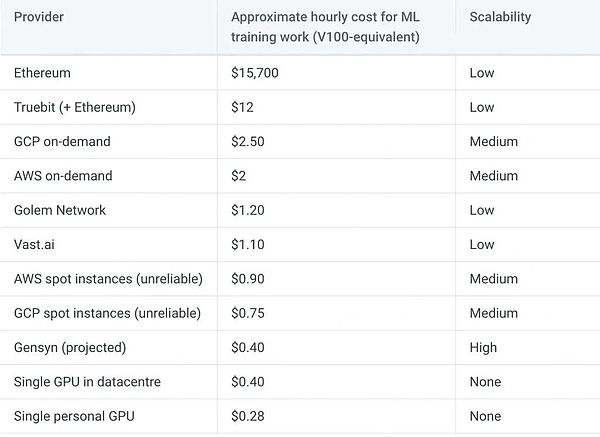Select the Single GPU in datacentre cell
Screen dimensions: 600x437
[87, 382]
